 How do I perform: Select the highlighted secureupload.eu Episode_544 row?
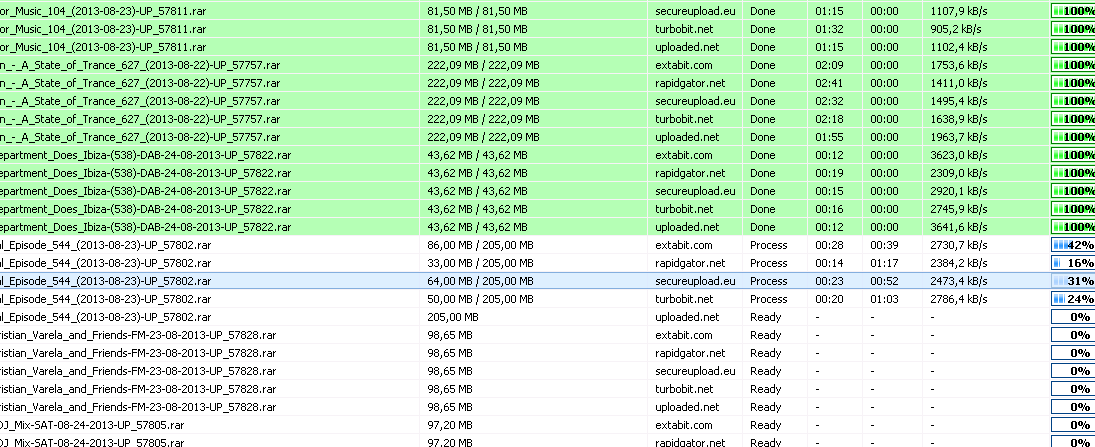(x=548, y=281)
